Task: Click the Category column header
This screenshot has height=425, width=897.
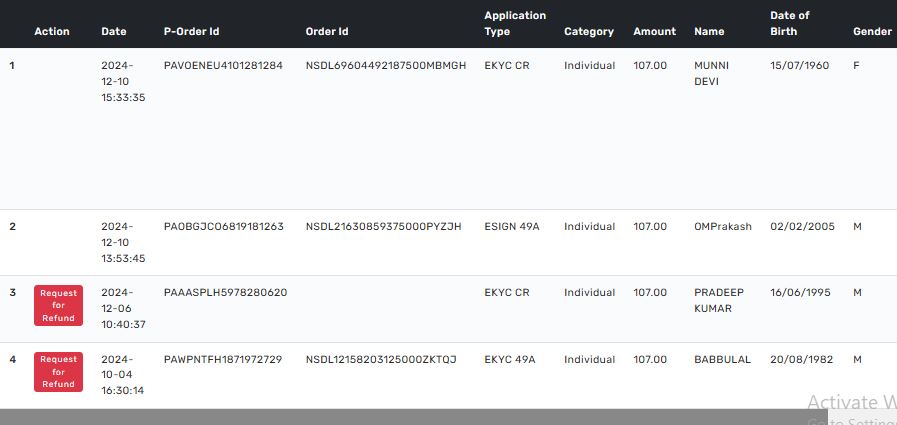Action: [x=589, y=32]
